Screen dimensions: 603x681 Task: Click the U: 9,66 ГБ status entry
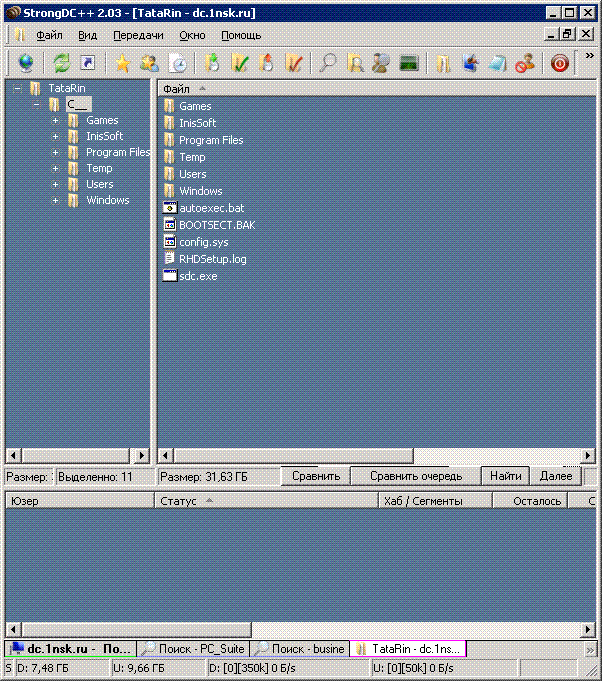click(158, 668)
